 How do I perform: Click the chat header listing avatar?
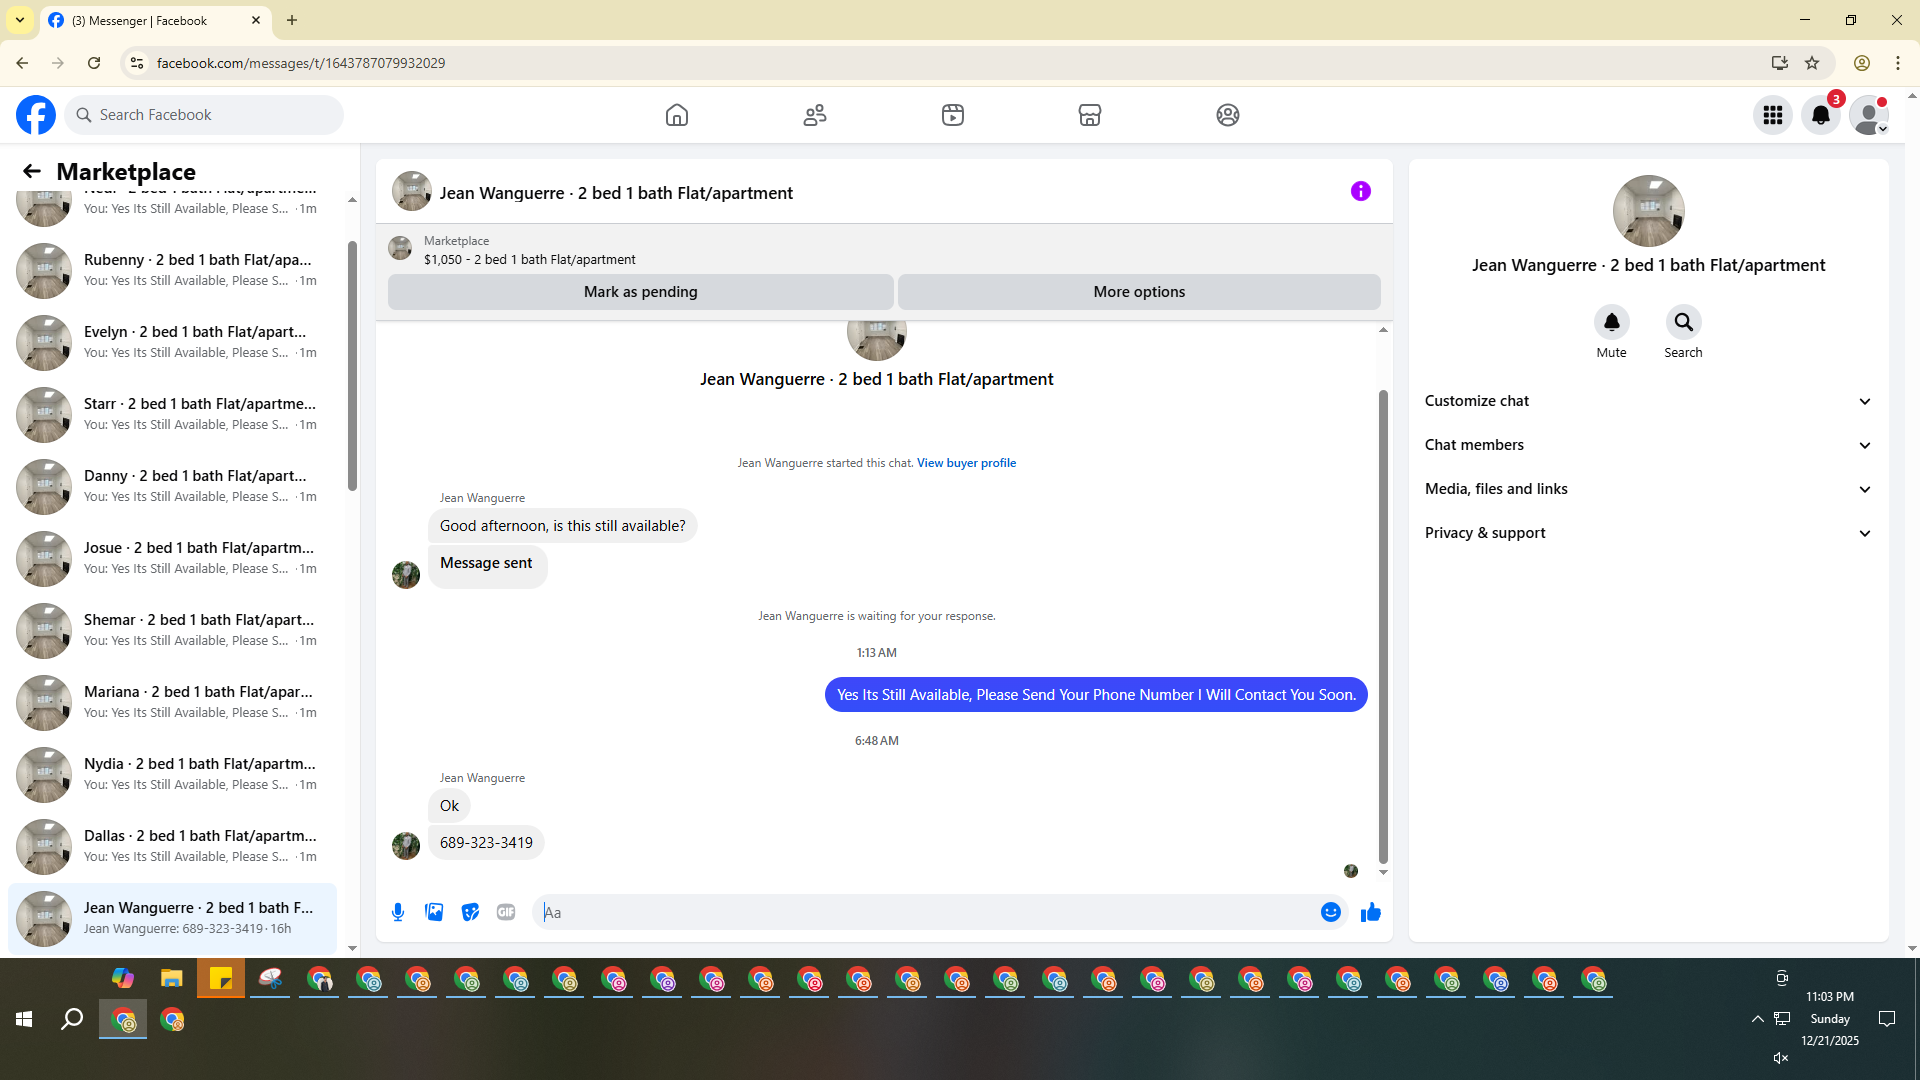411,191
